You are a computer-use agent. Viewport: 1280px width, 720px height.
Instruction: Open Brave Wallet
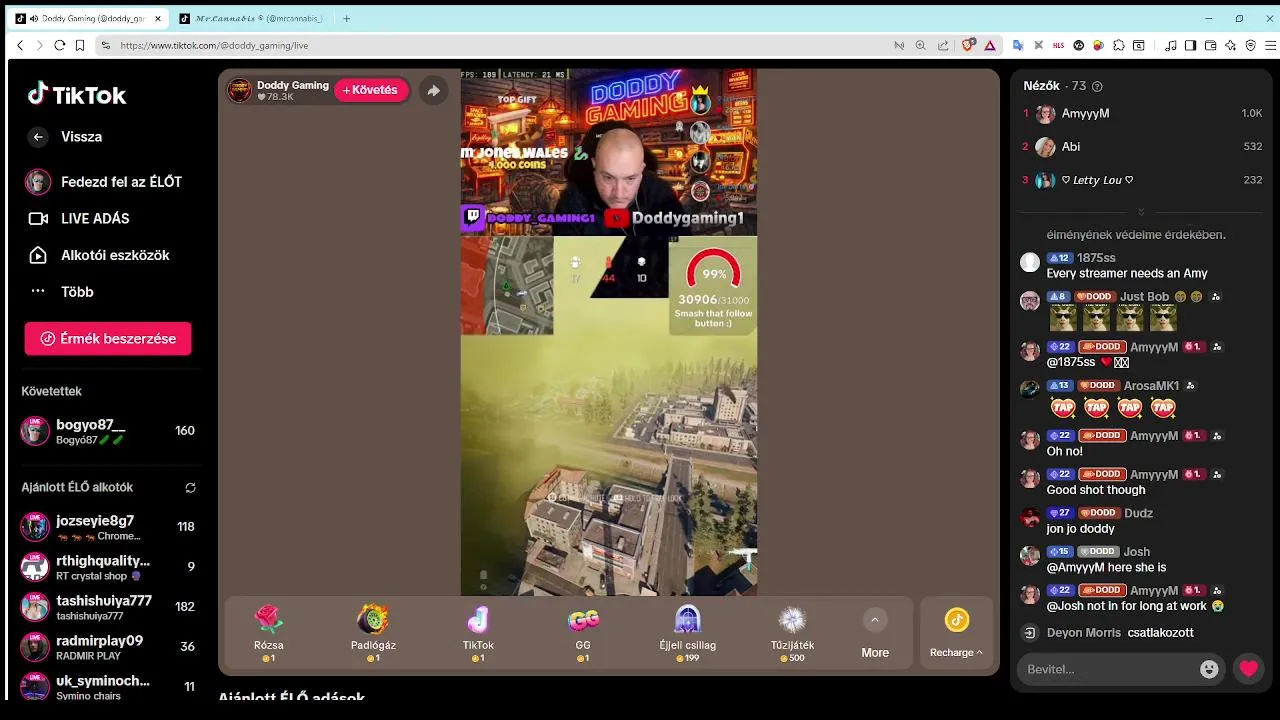(1211, 45)
